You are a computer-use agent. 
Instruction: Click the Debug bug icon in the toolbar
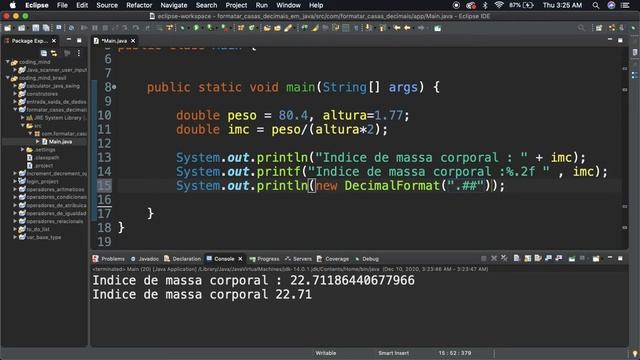[x=182, y=28]
